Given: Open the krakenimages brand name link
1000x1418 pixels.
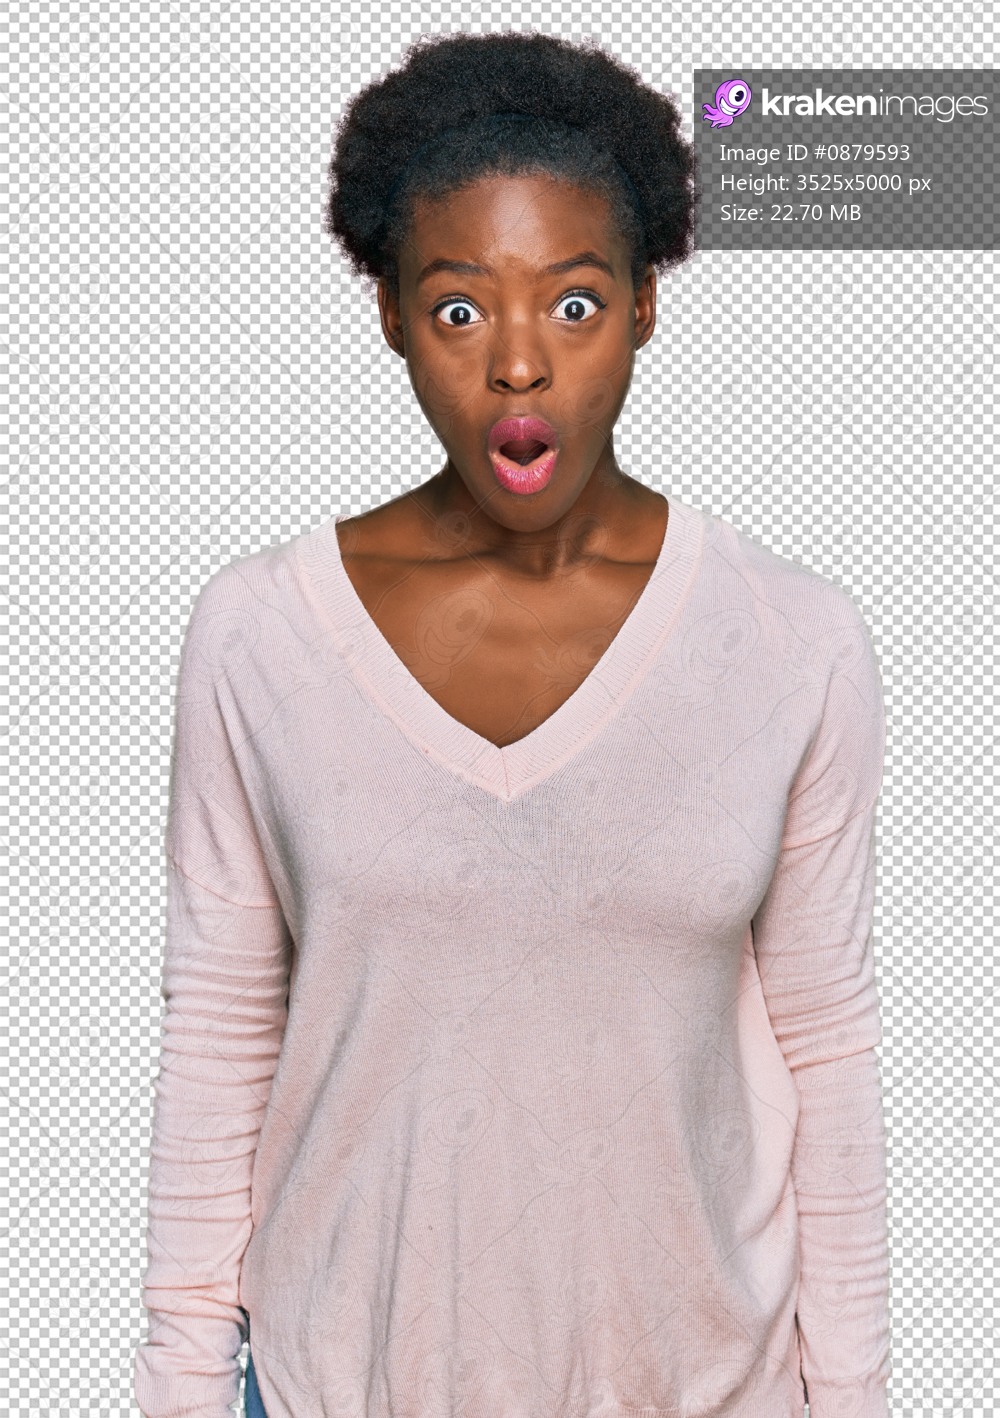Looking at the screenshot, I should (x=873, y=104).
